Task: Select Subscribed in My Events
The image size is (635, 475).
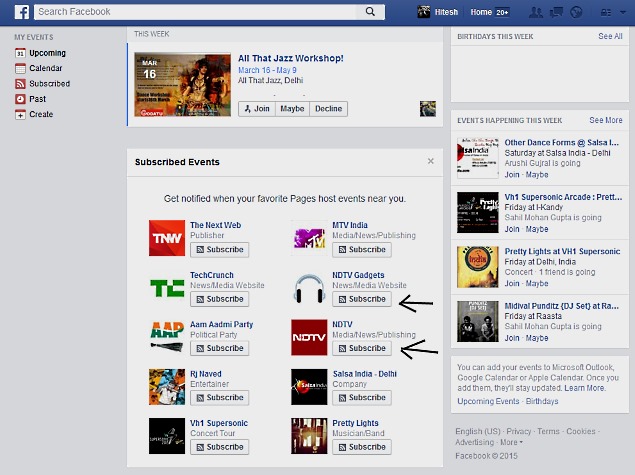Action: click(x=49, y=83)
